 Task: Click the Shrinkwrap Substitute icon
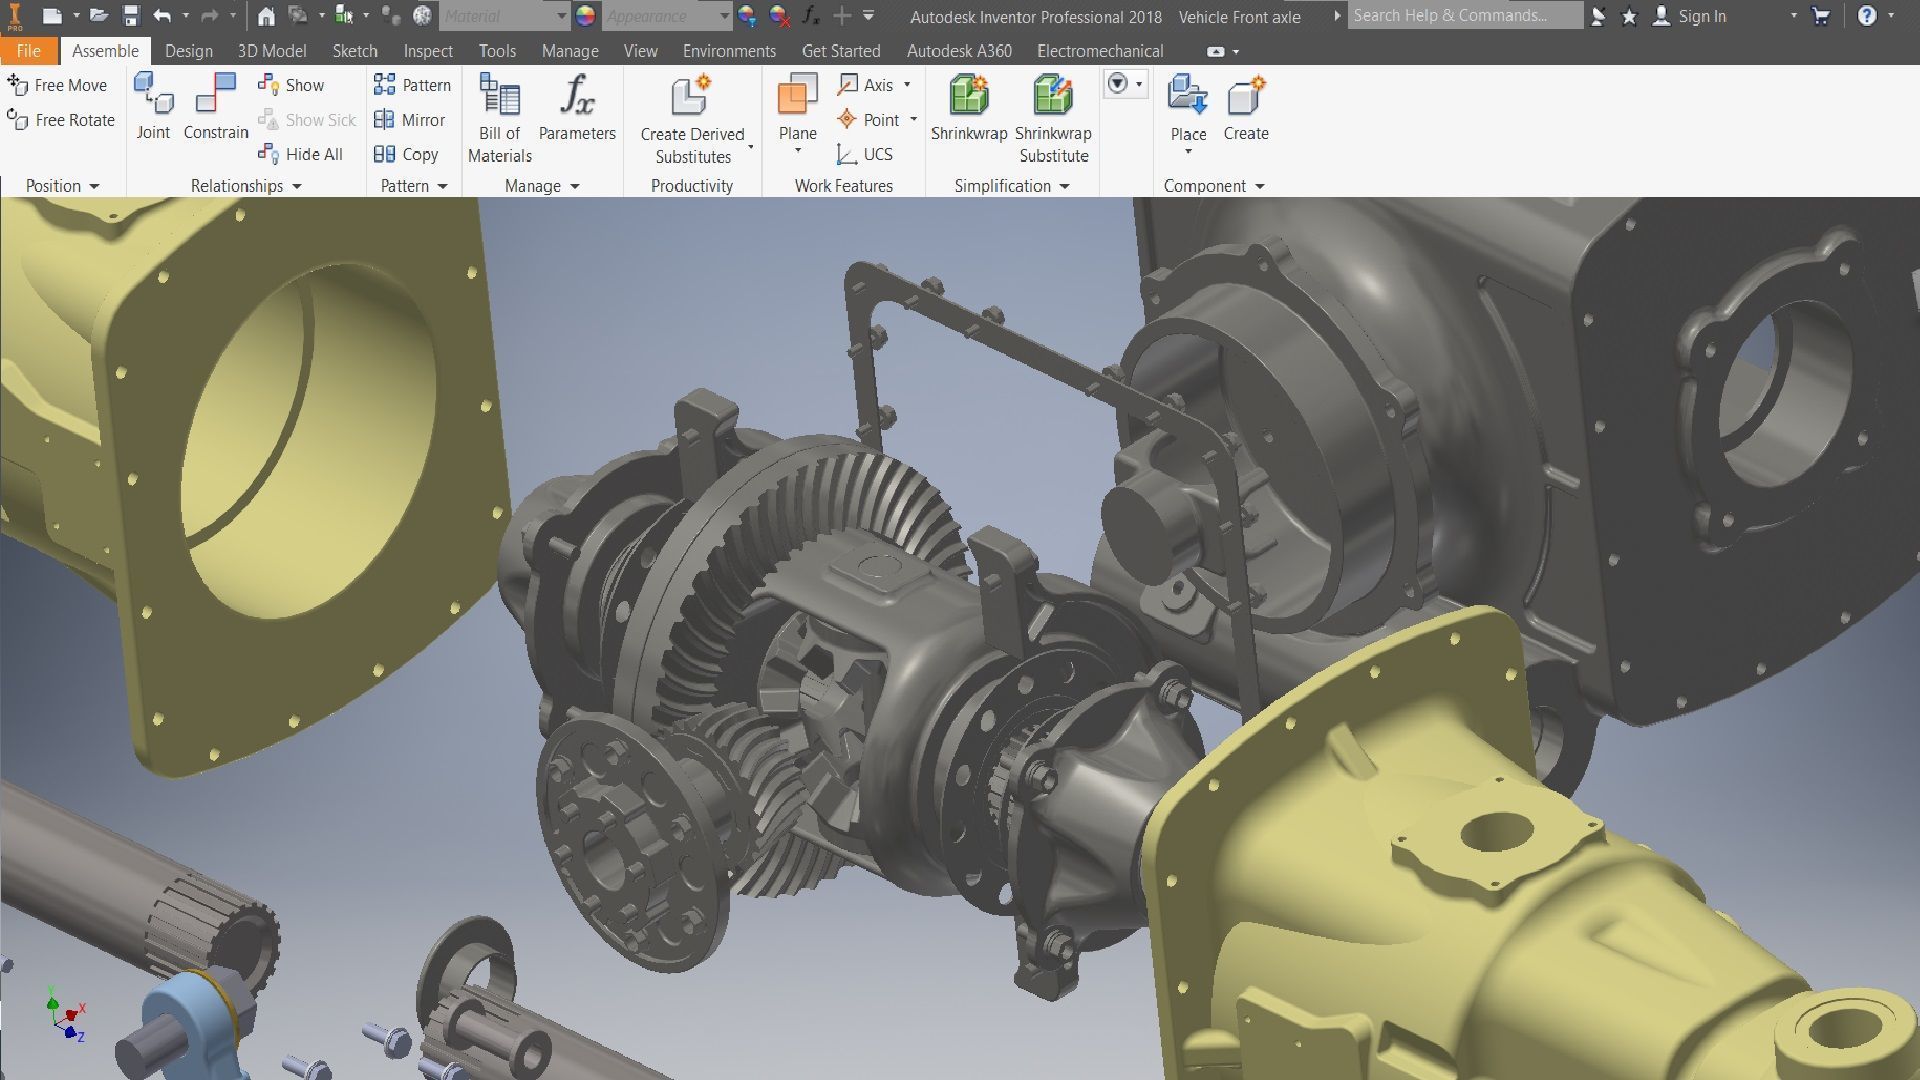[1053, 95]
